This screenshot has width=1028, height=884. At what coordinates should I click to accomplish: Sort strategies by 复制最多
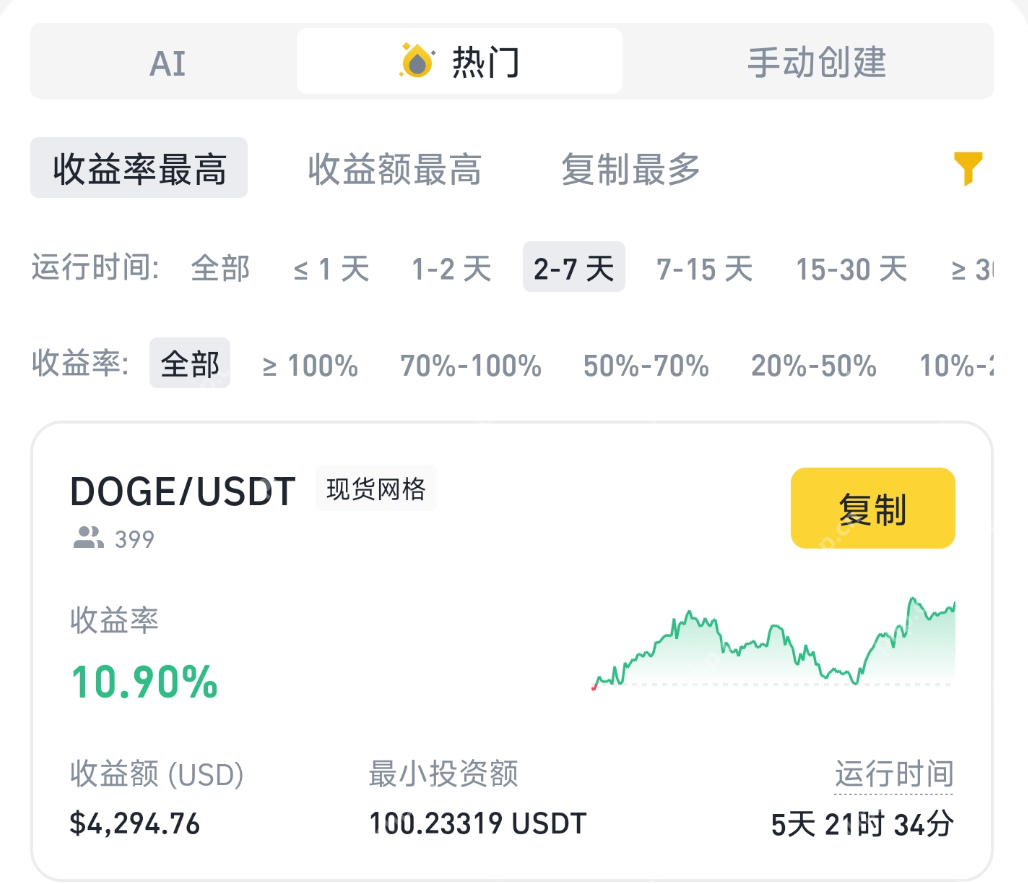tap(629, 169)
